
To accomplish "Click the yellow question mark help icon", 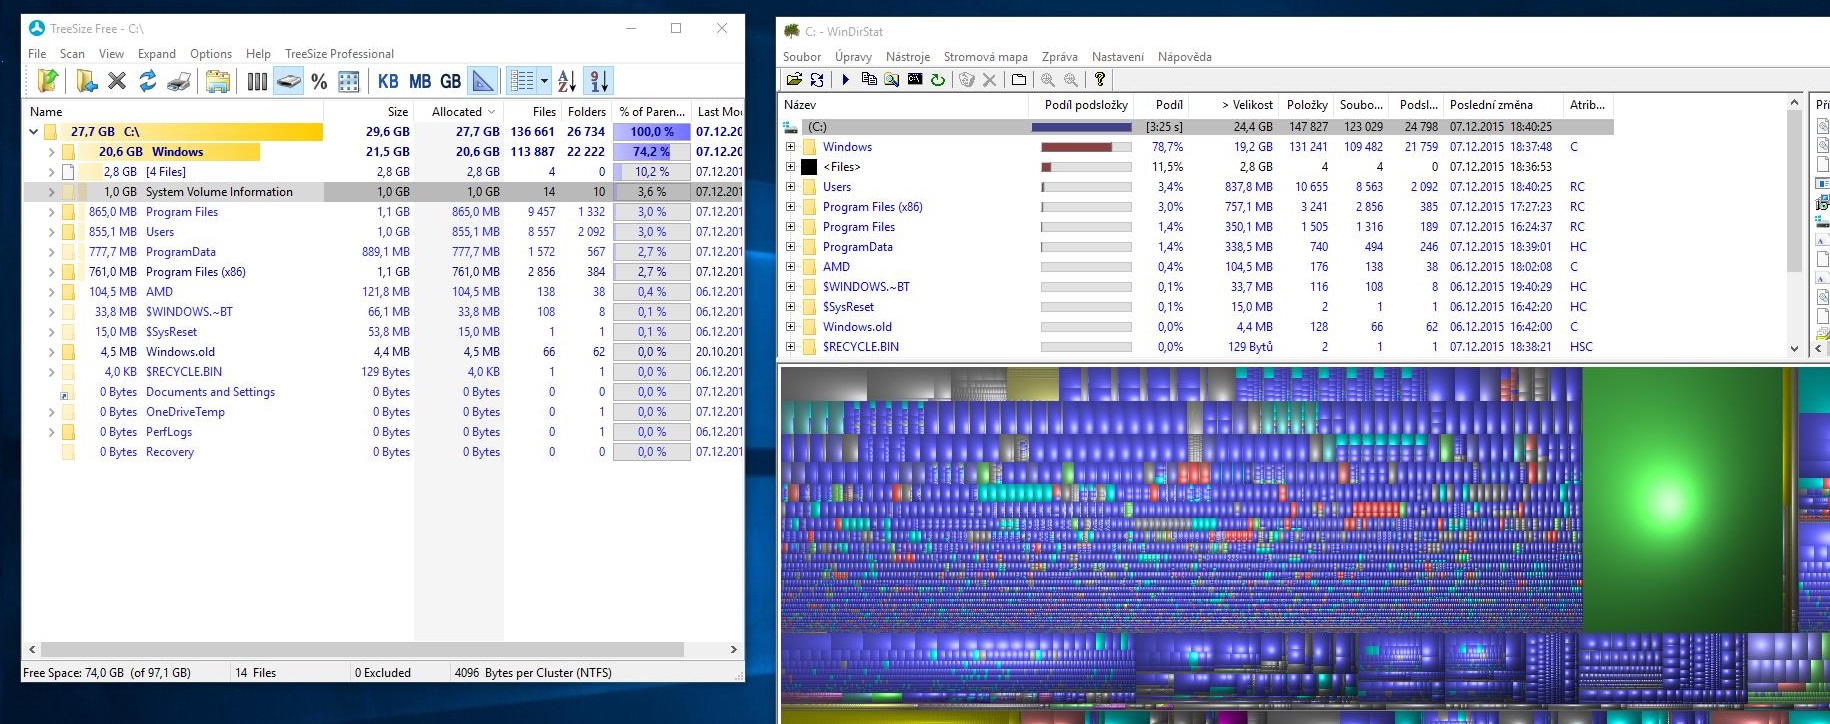I will tap(1100, 80).
